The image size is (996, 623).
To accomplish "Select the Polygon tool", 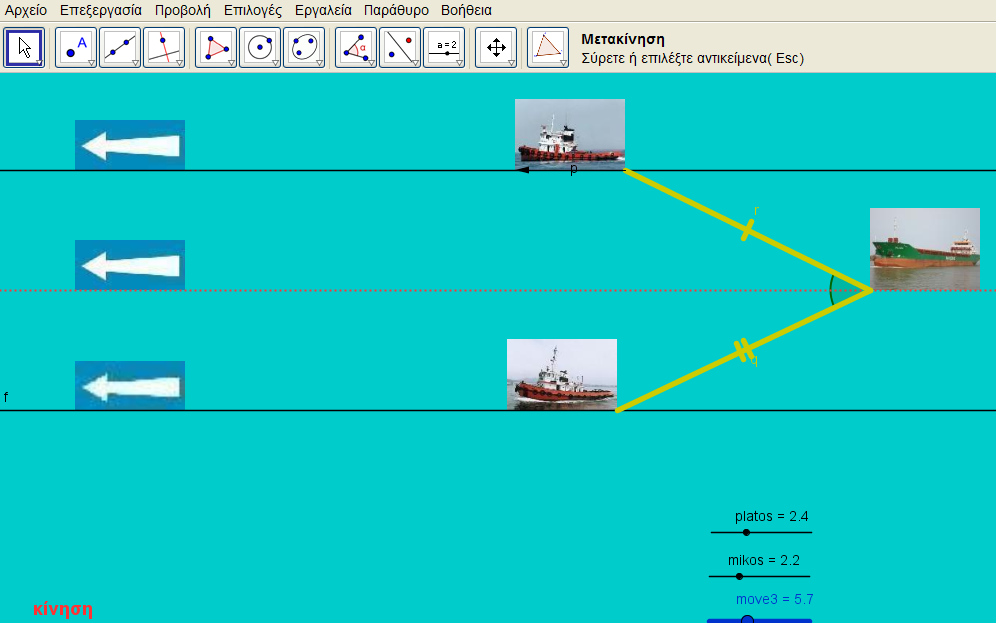I will click(216, 47).
